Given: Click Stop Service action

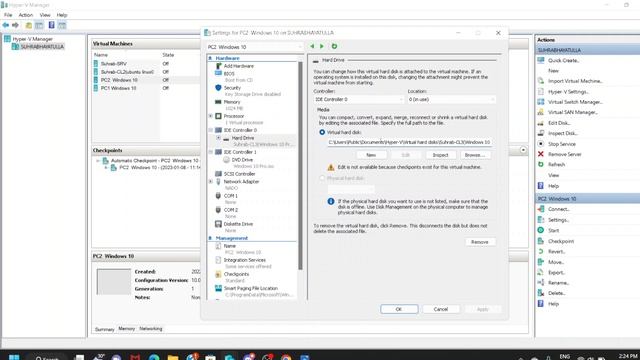Looking at the screenshot, I should click(562, 144).
